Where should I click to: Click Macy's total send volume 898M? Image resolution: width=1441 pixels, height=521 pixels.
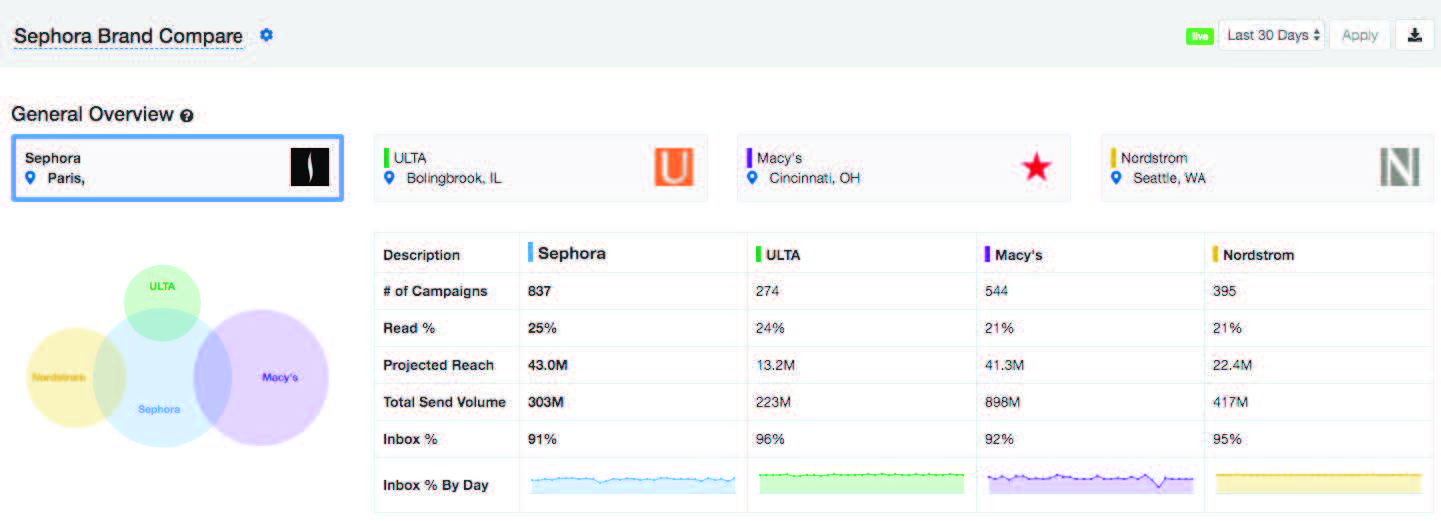tap(1002, 402)
